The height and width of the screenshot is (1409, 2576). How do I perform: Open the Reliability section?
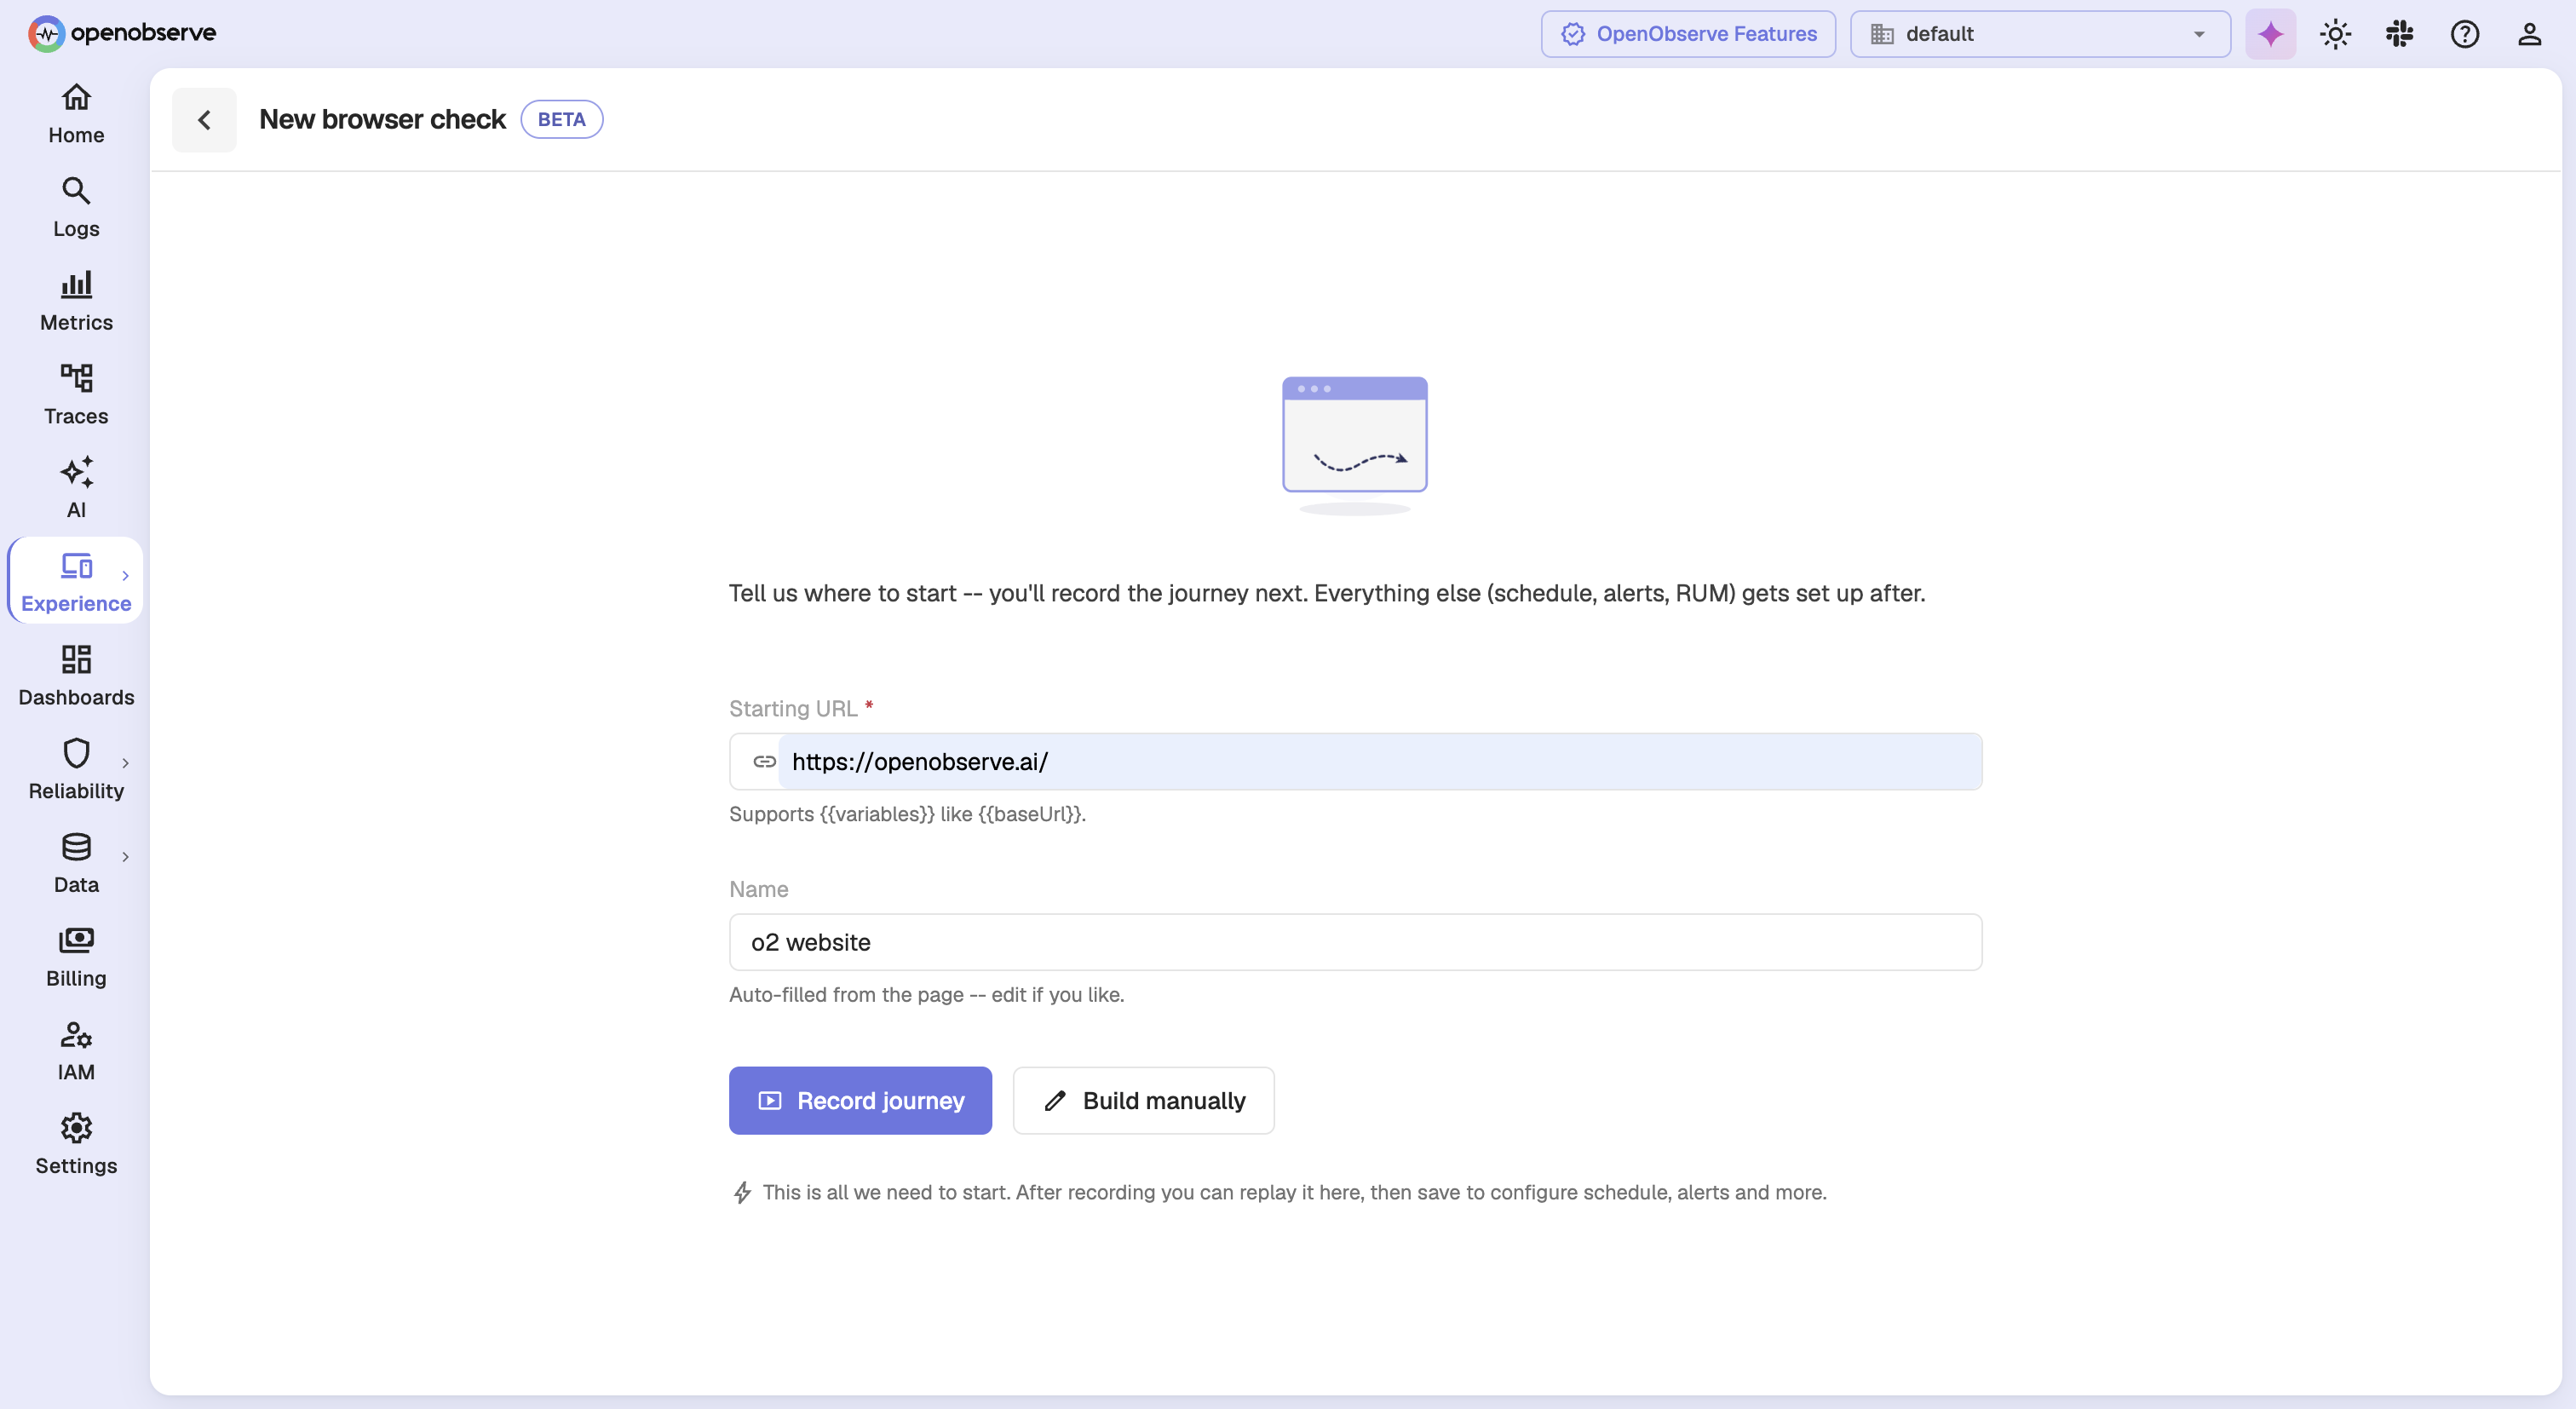[76, 769]
